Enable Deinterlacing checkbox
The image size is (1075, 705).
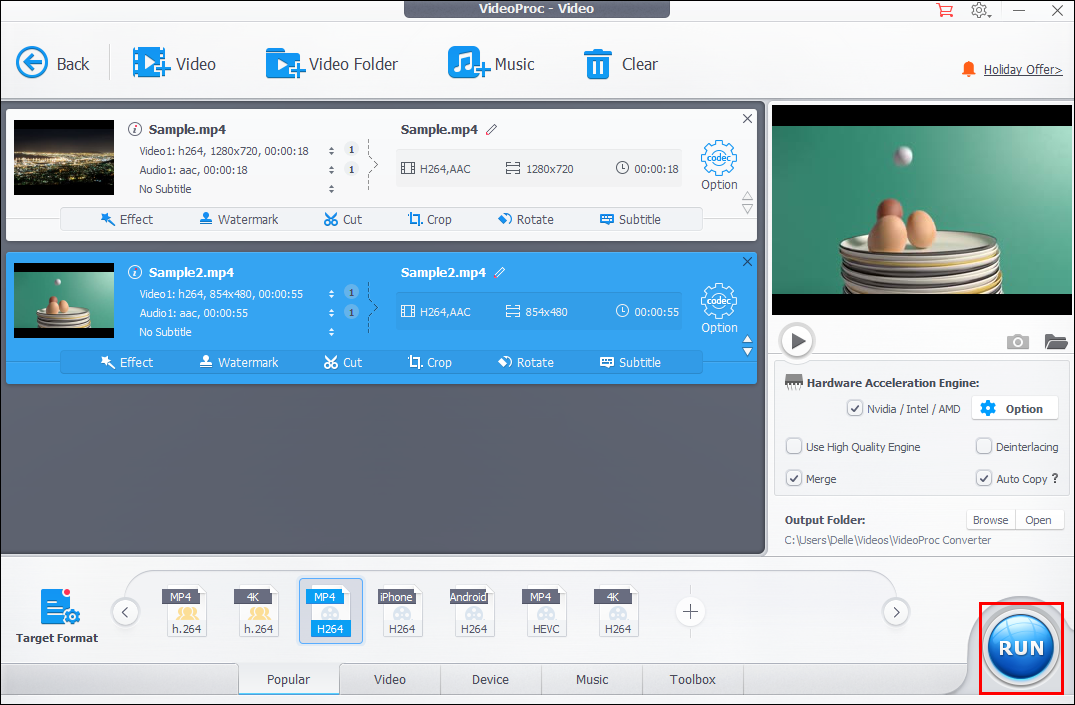pyautogui.click(x=984, y=446)
